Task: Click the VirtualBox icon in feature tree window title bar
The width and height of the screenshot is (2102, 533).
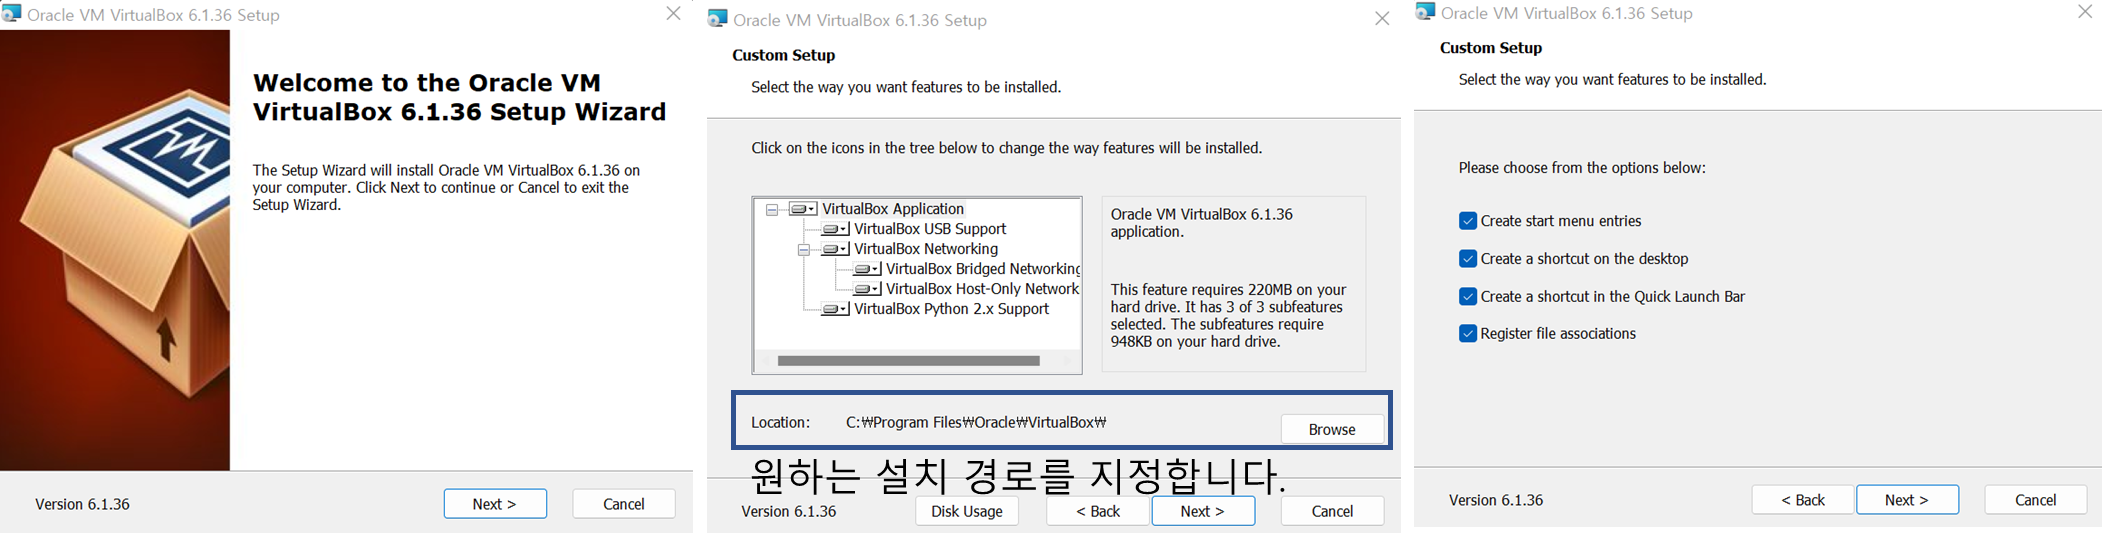Action: 717,19
